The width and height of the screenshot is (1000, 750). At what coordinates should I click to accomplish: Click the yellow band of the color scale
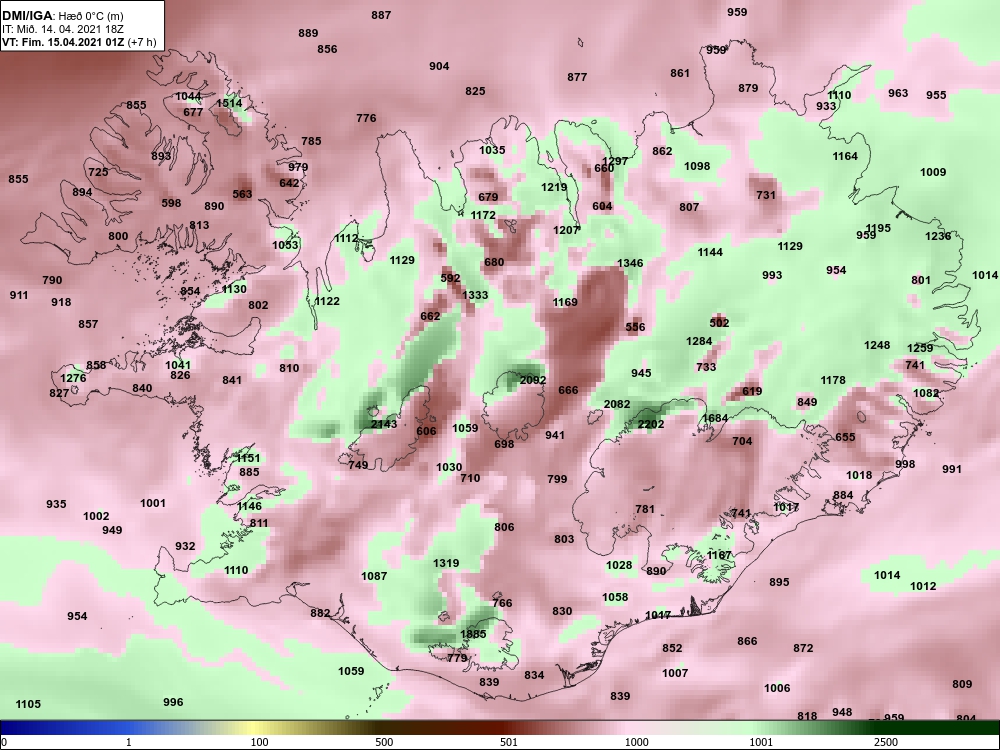coord(255,728)
